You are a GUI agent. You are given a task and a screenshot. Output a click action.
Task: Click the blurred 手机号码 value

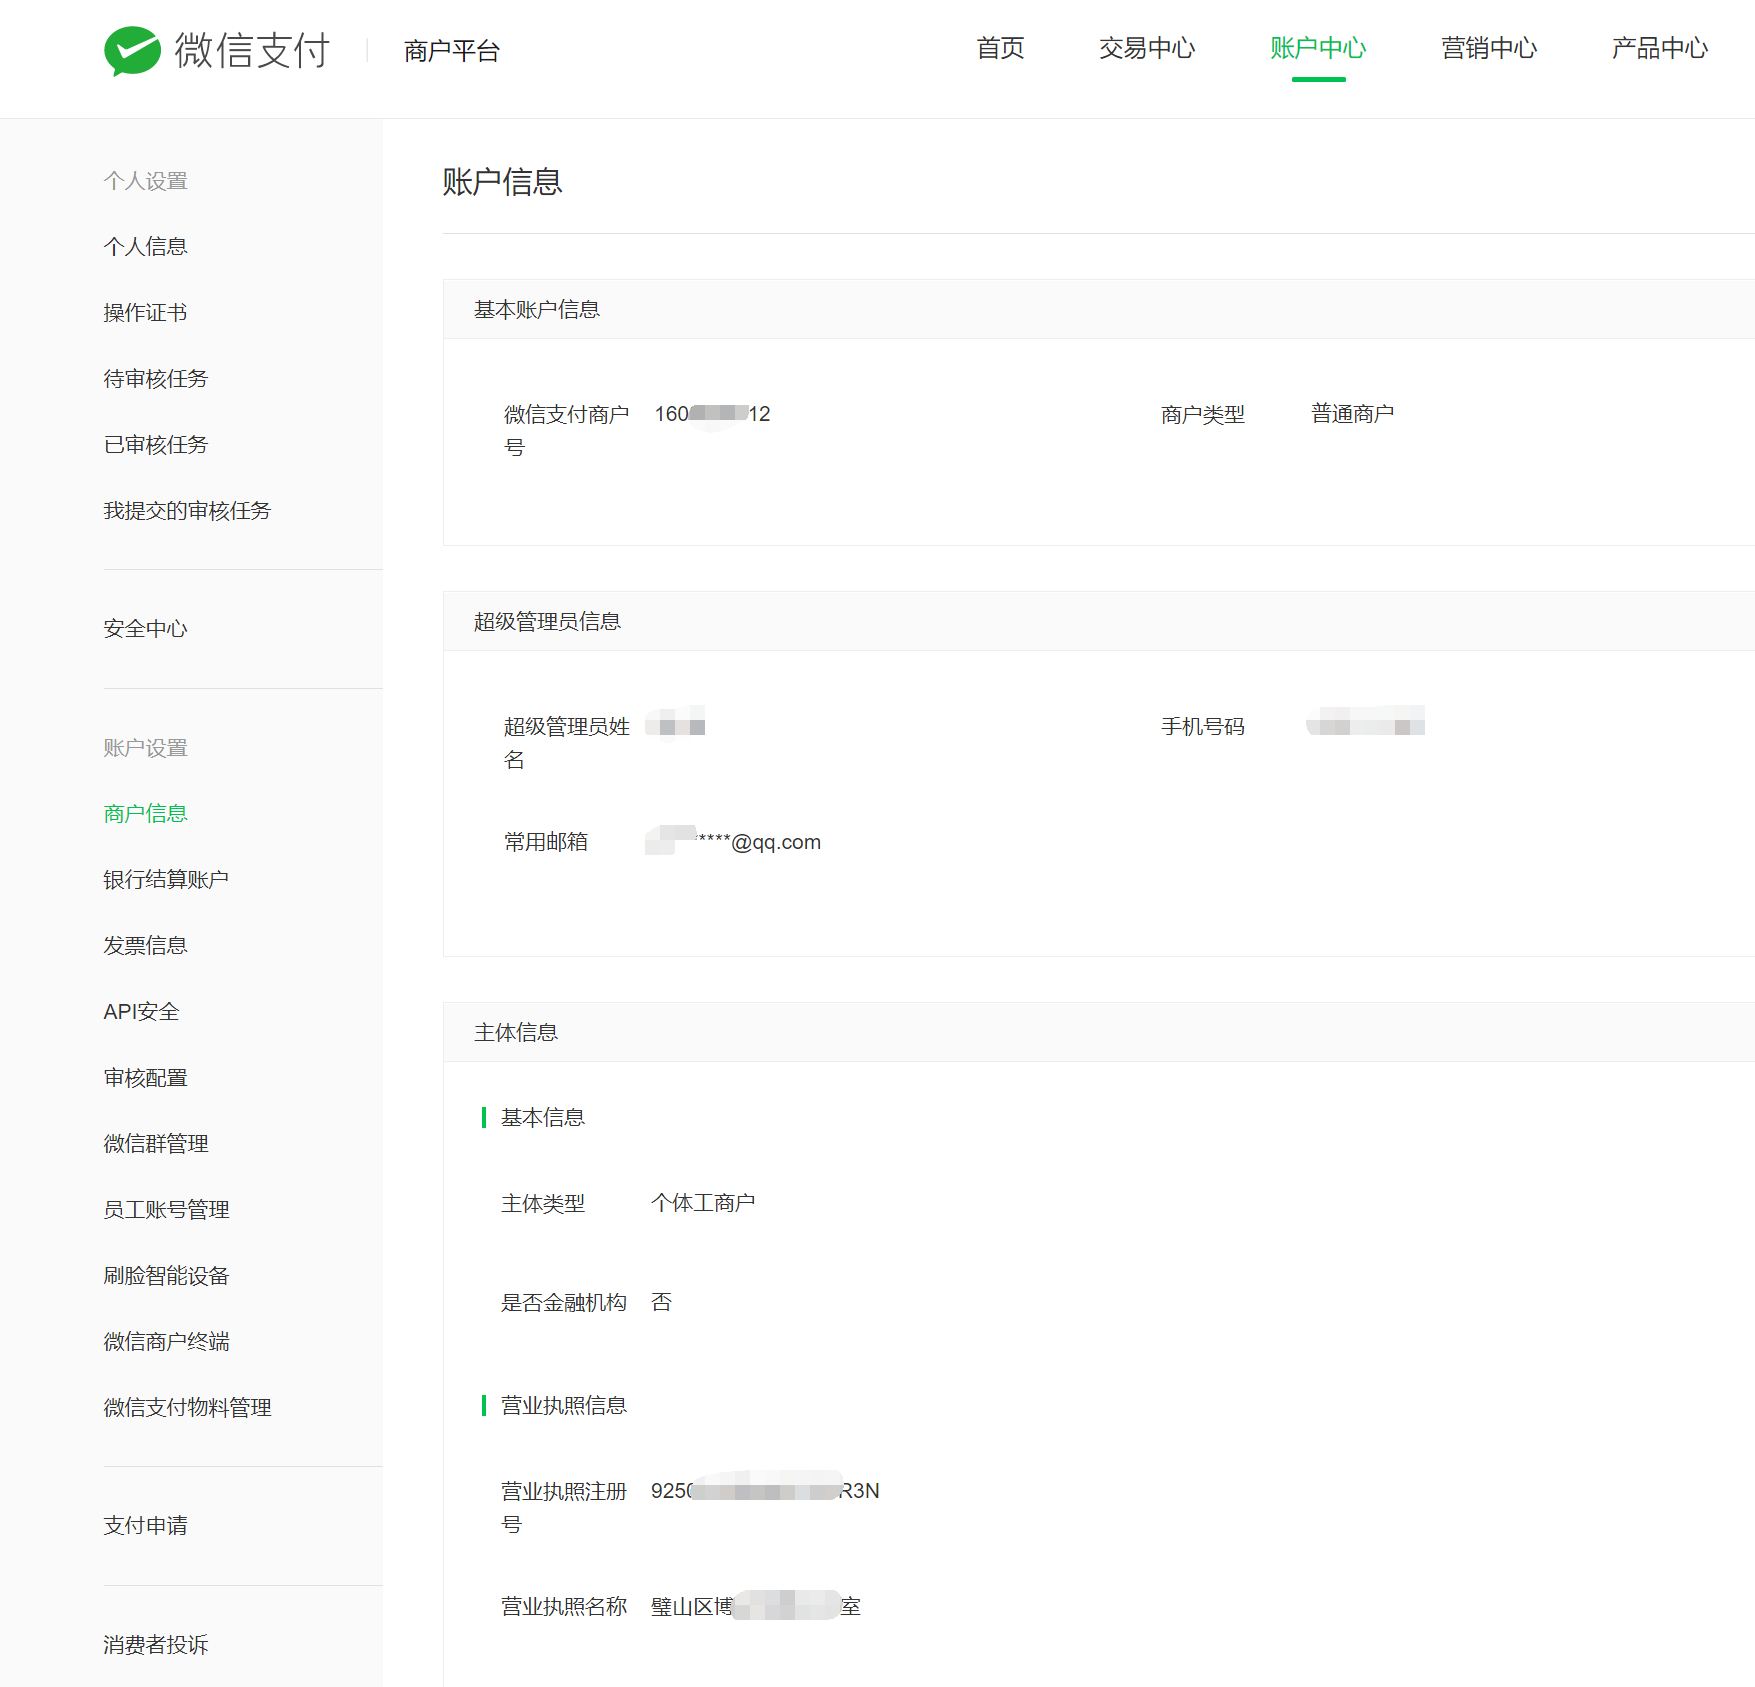tap(1366, 723)
